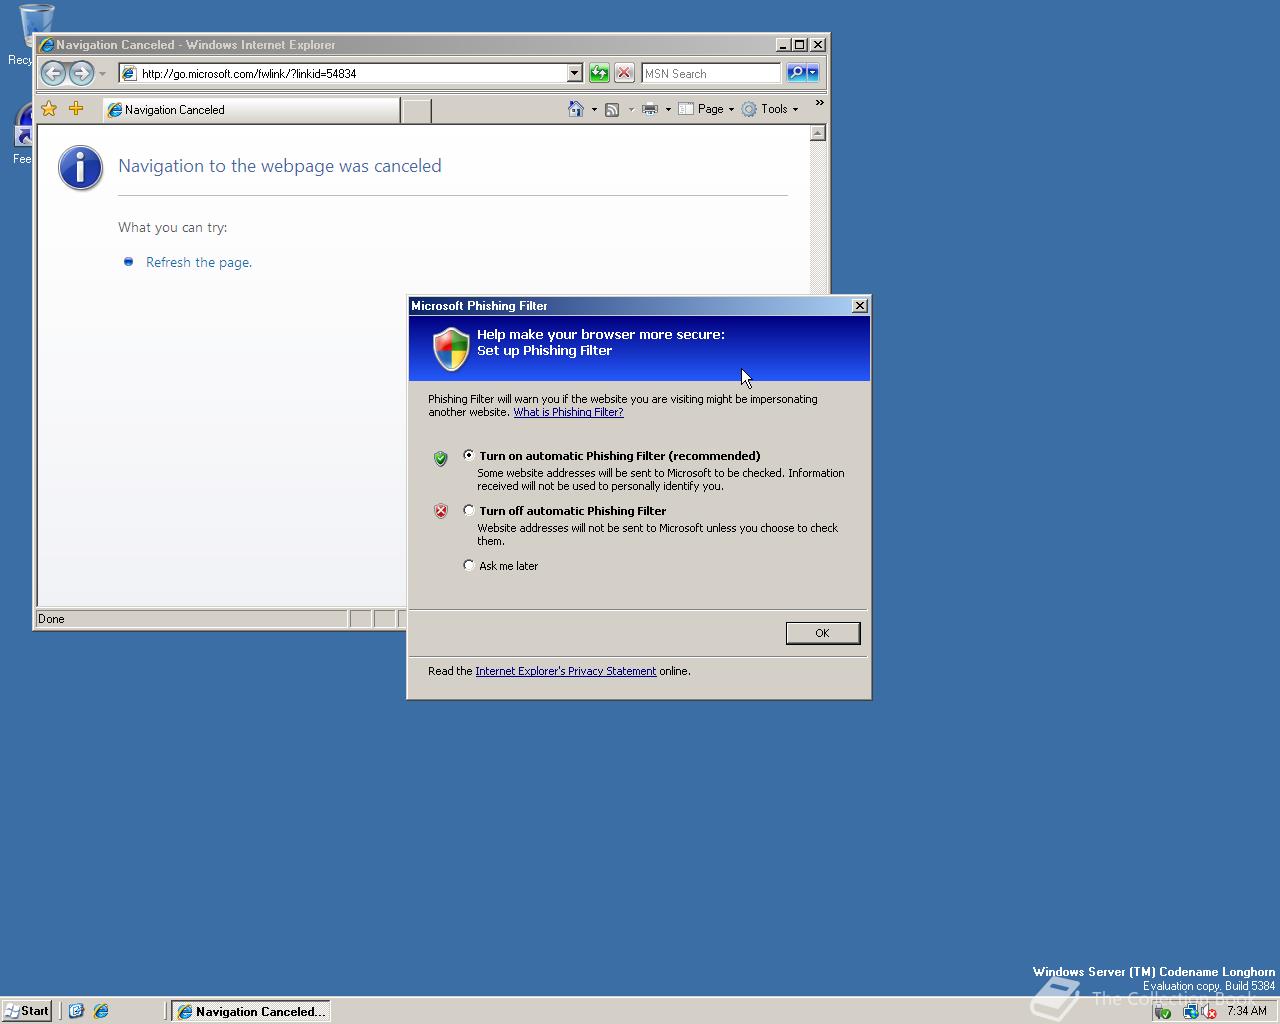The width and height of the screenshot is (1280, 1024).
Task: Click the security status tray icon
Action: click(x=1162, y=1011)
